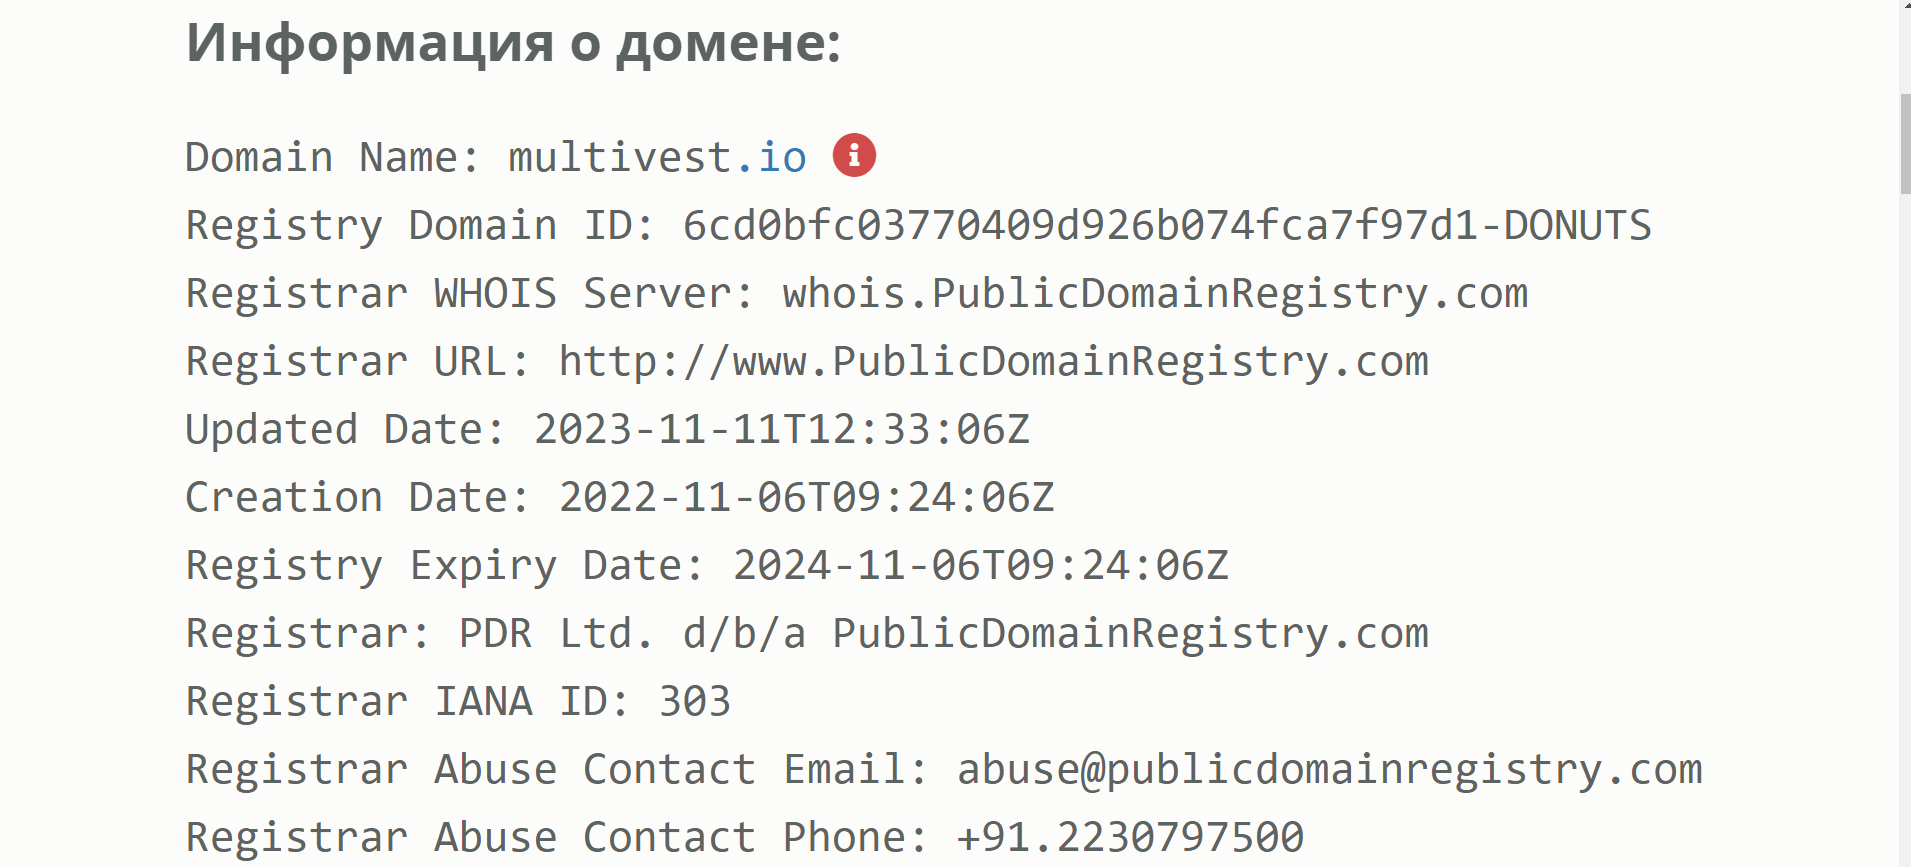Viewport: 1911px width, 867px height.
Task: Click the Registry Expiry Date value 2024-11-06T09:24:06Z
Action: 980,566
